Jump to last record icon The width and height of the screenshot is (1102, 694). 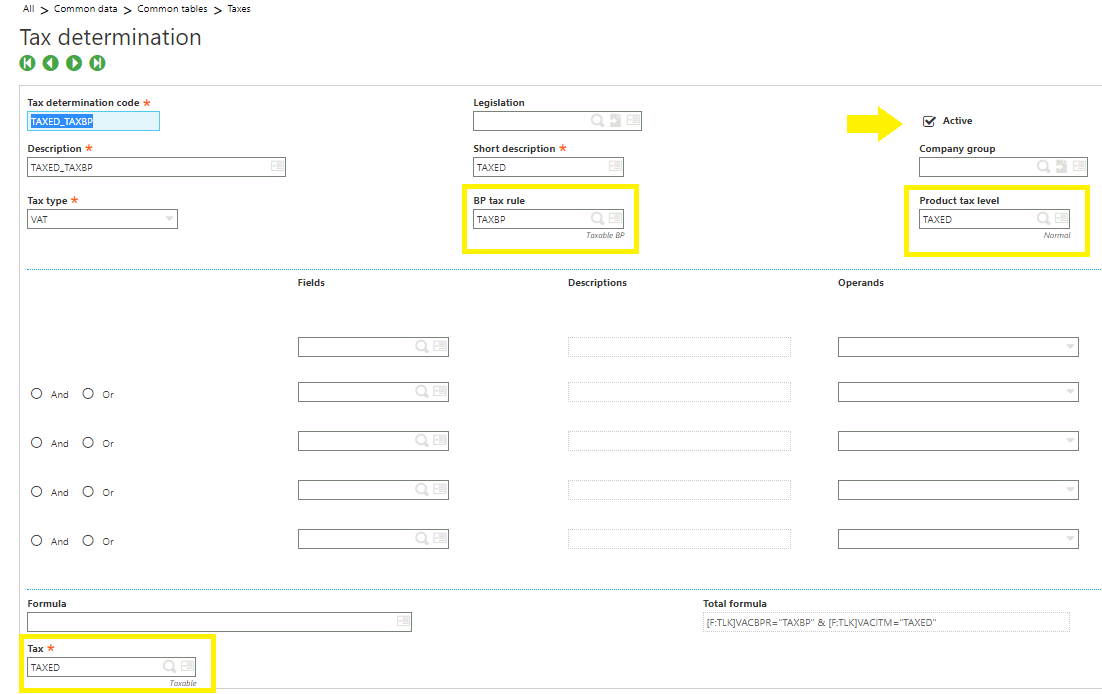point(97,63)
